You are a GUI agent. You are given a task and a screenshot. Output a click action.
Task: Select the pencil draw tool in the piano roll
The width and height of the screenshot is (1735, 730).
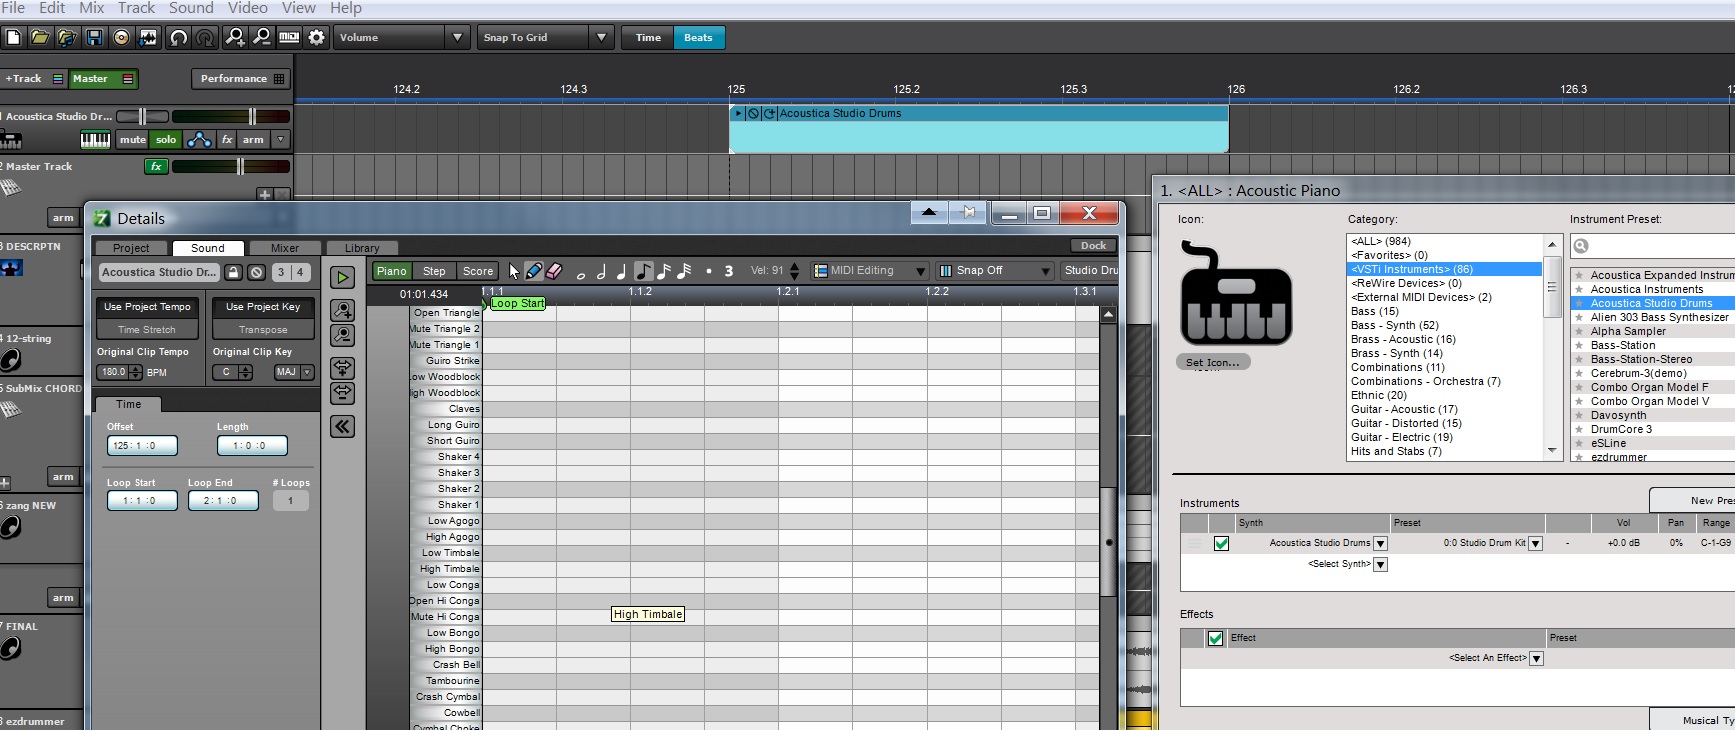[x=534, y=271]
